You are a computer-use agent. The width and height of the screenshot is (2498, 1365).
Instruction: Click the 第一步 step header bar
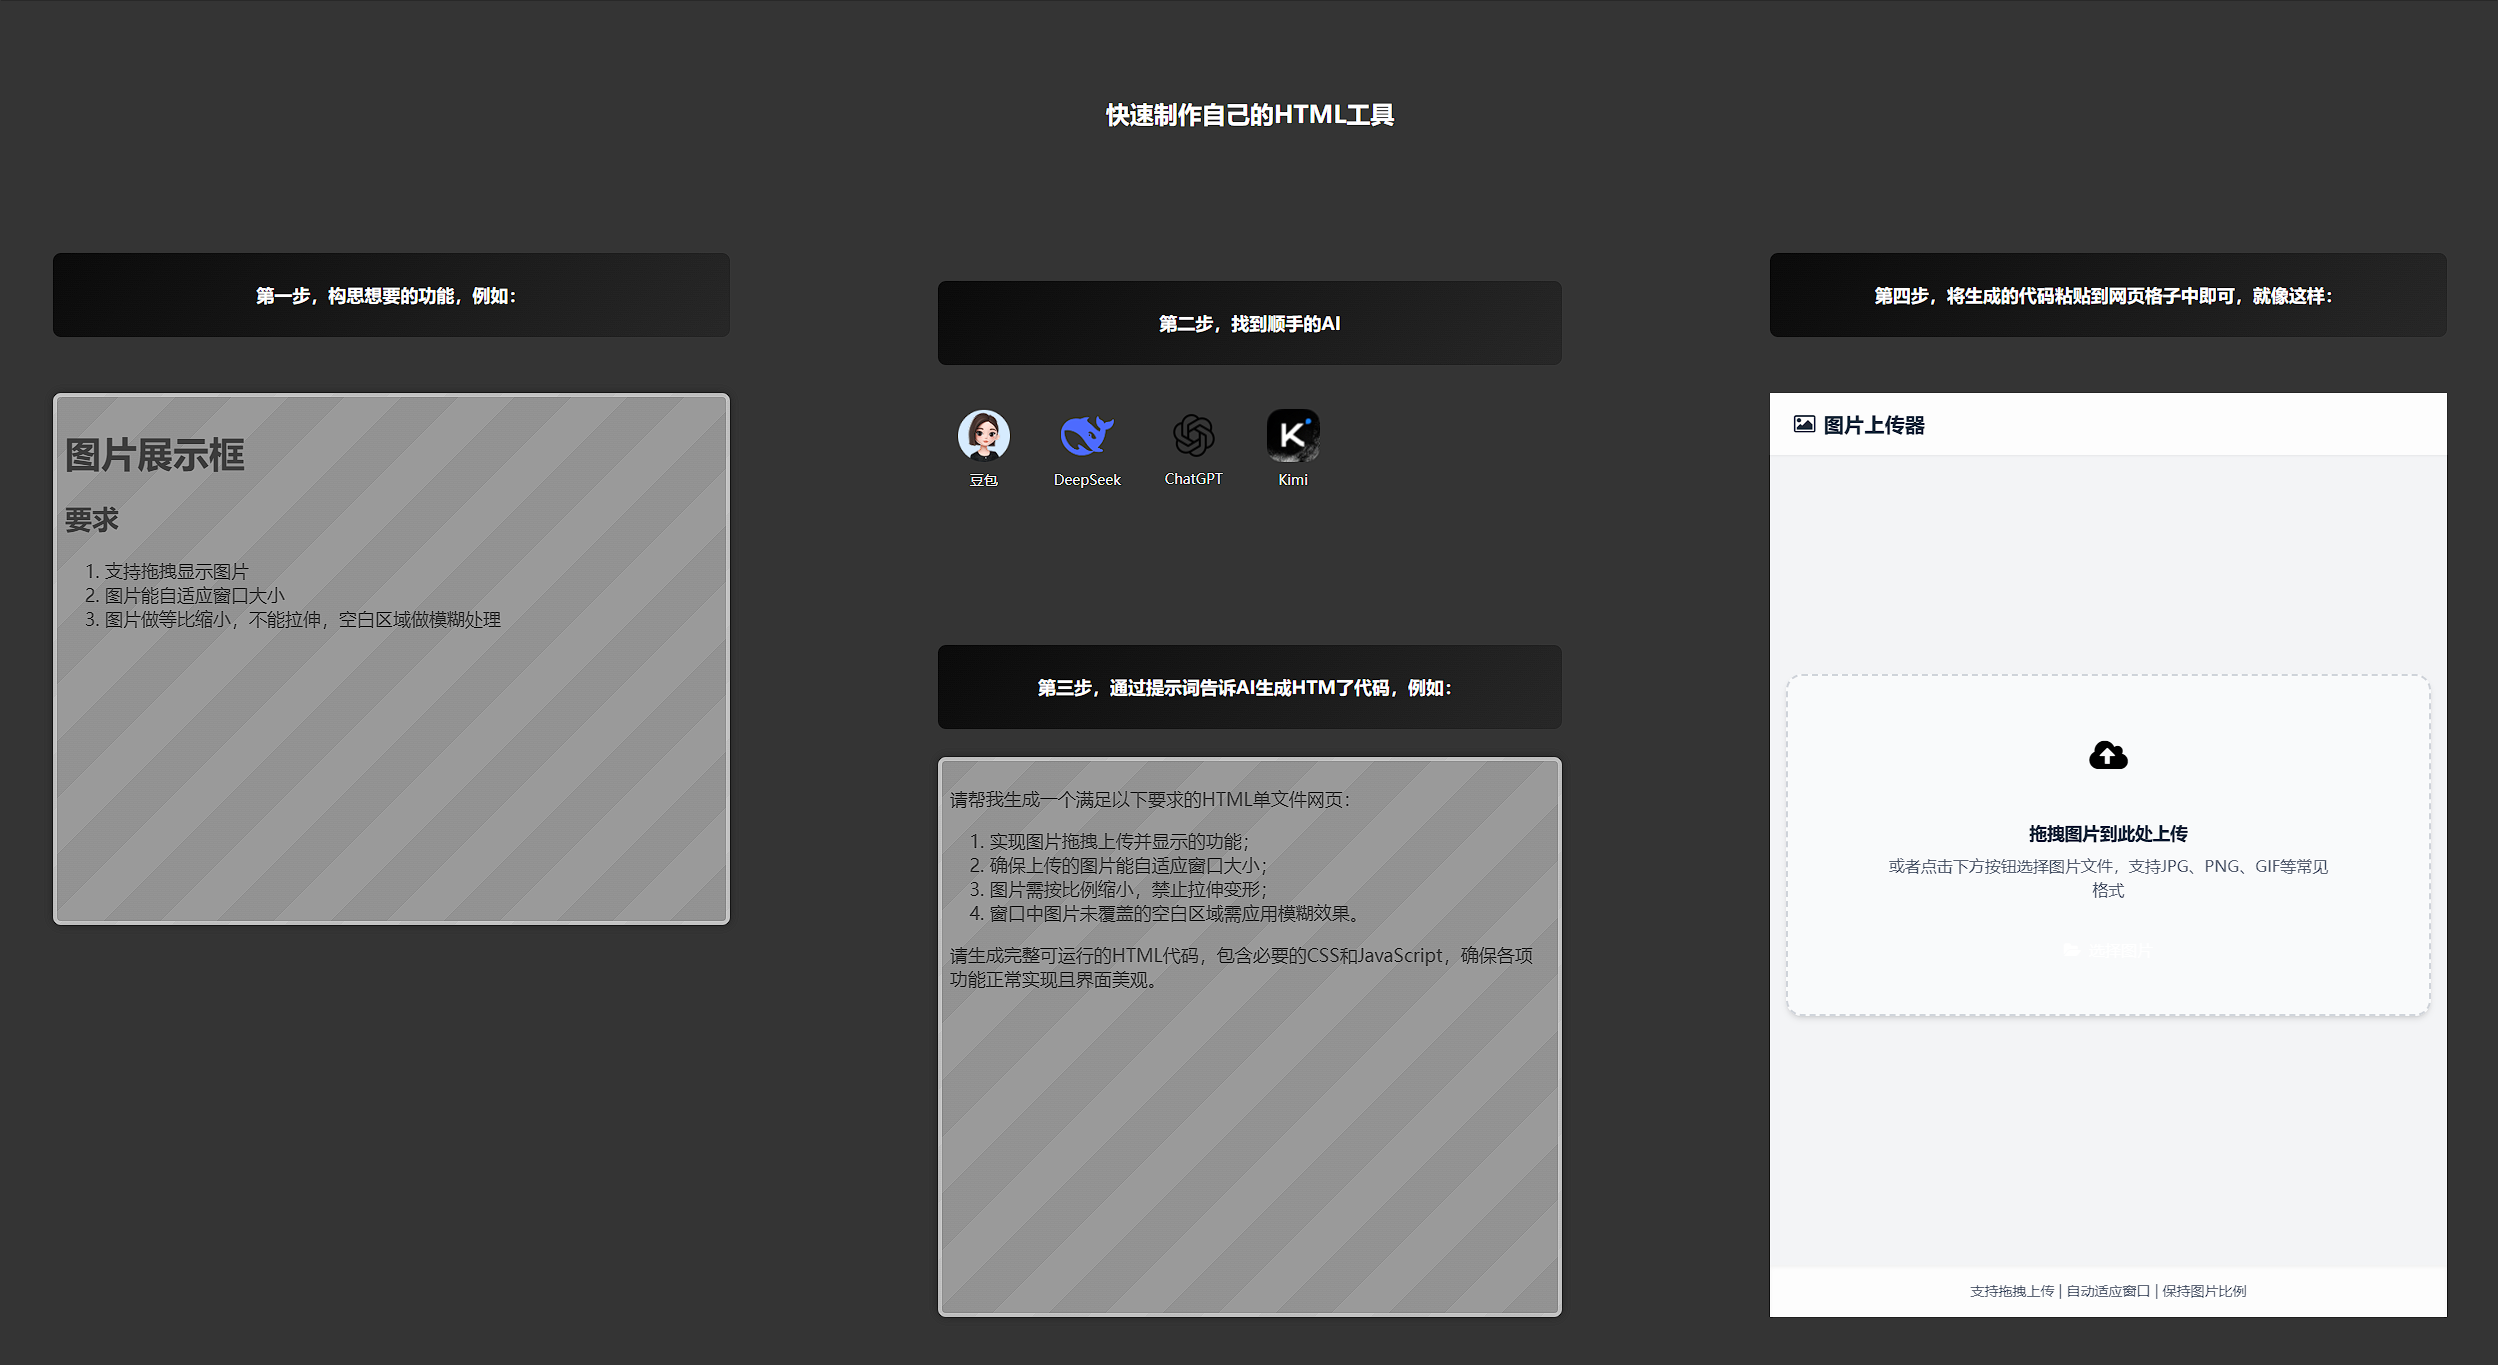tap(391, 295)
